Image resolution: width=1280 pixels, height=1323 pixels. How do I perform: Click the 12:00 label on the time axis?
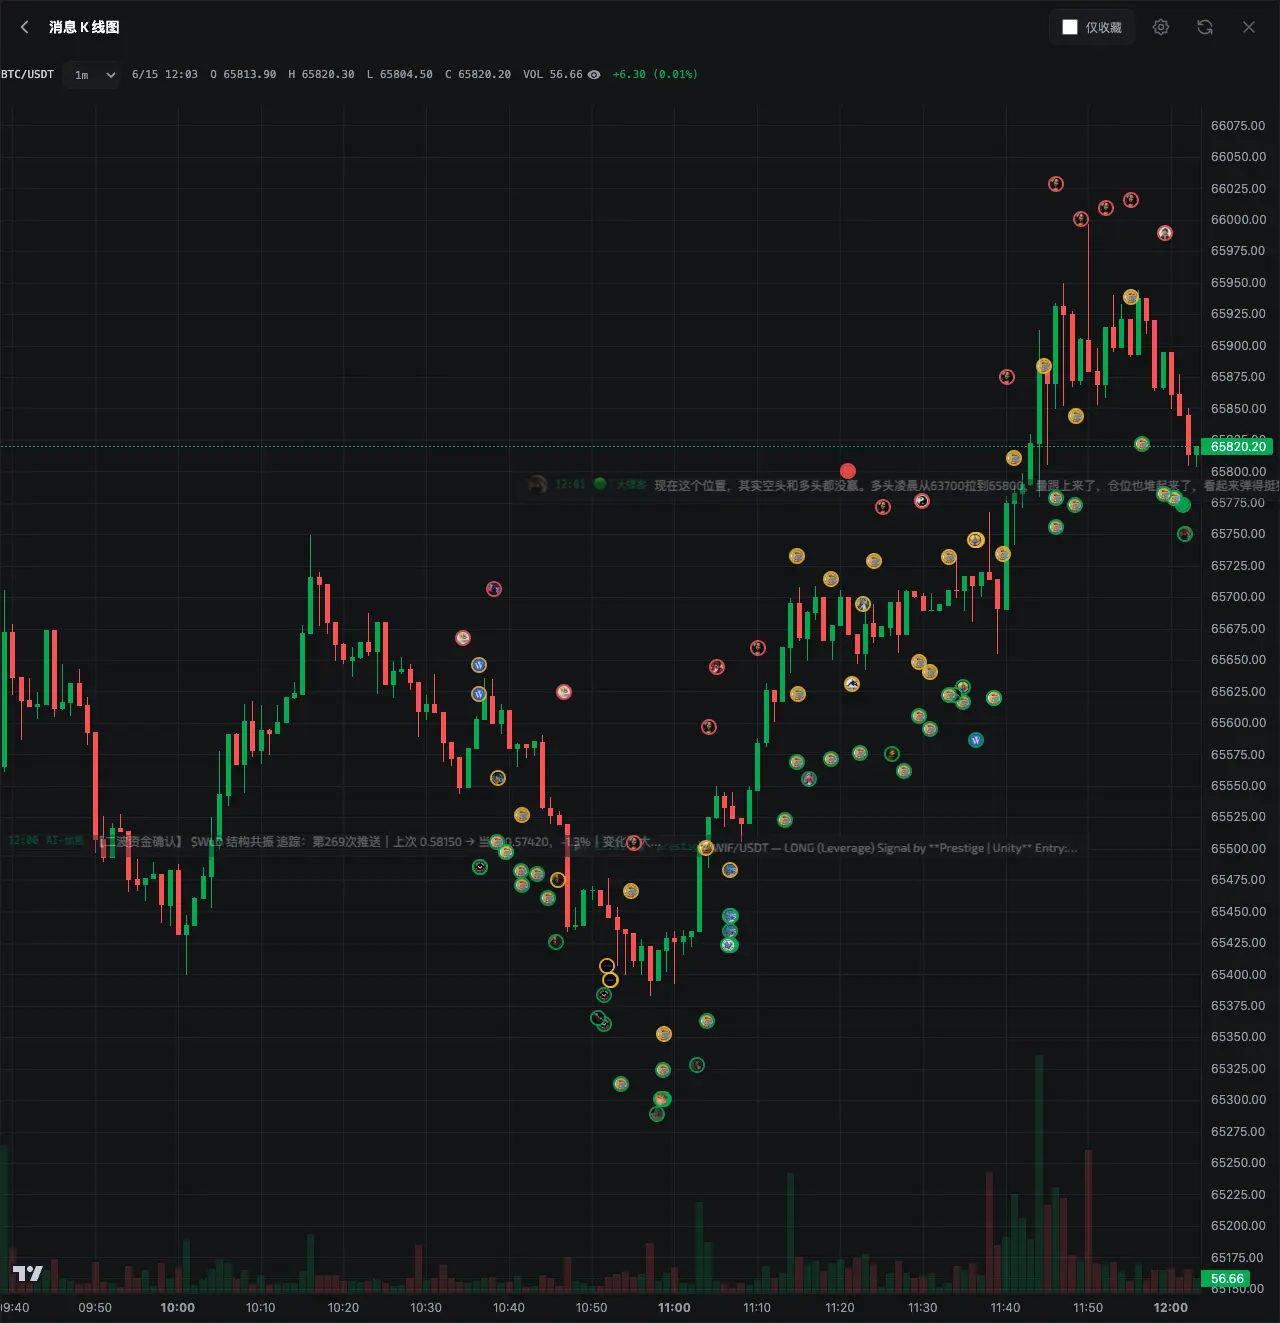[x=1170, y=1307]
